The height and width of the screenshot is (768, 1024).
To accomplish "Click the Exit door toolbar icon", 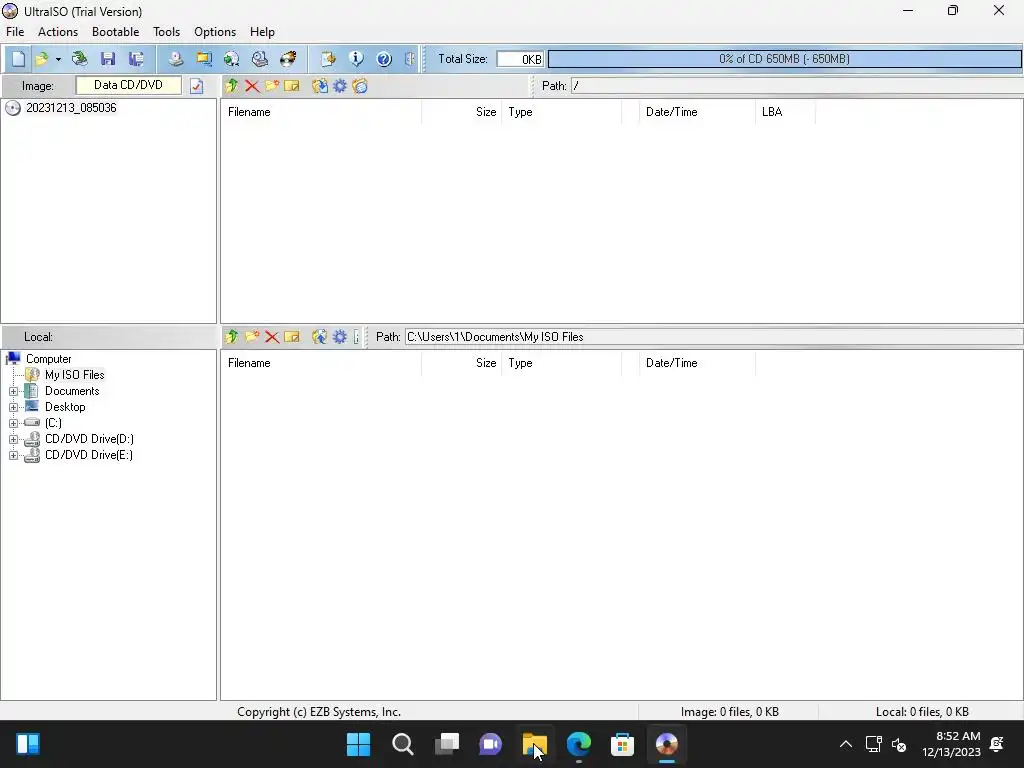I will [409, 59].
